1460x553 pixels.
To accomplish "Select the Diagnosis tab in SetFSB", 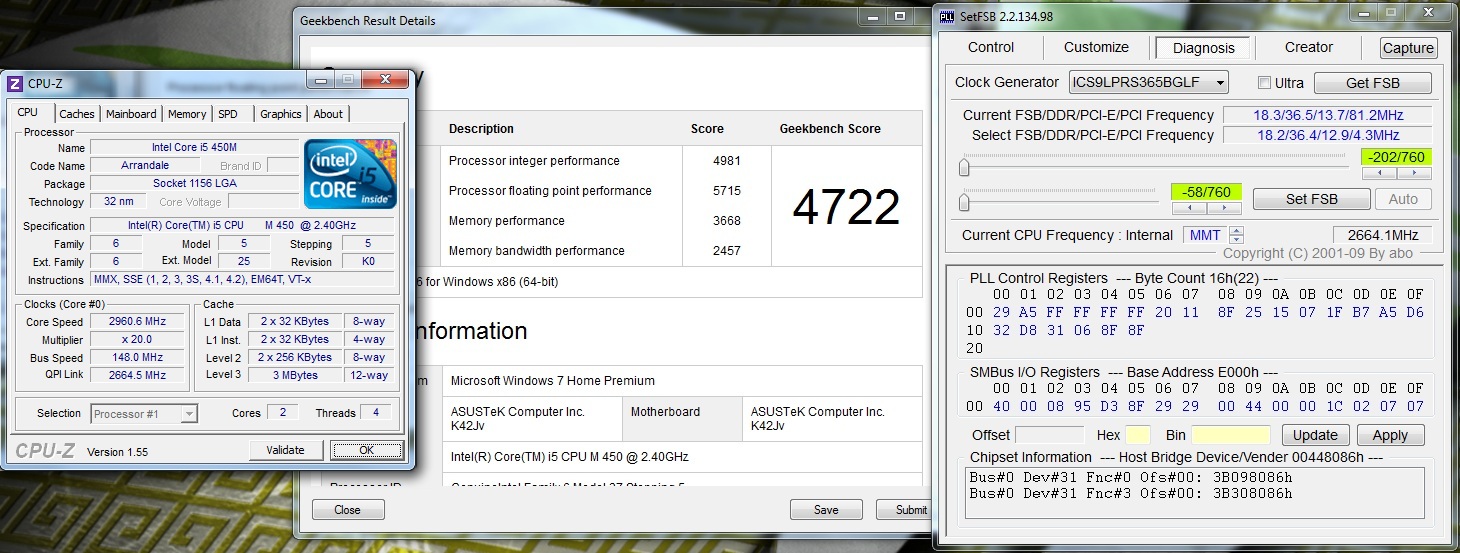I will [x=1204, y=48].
